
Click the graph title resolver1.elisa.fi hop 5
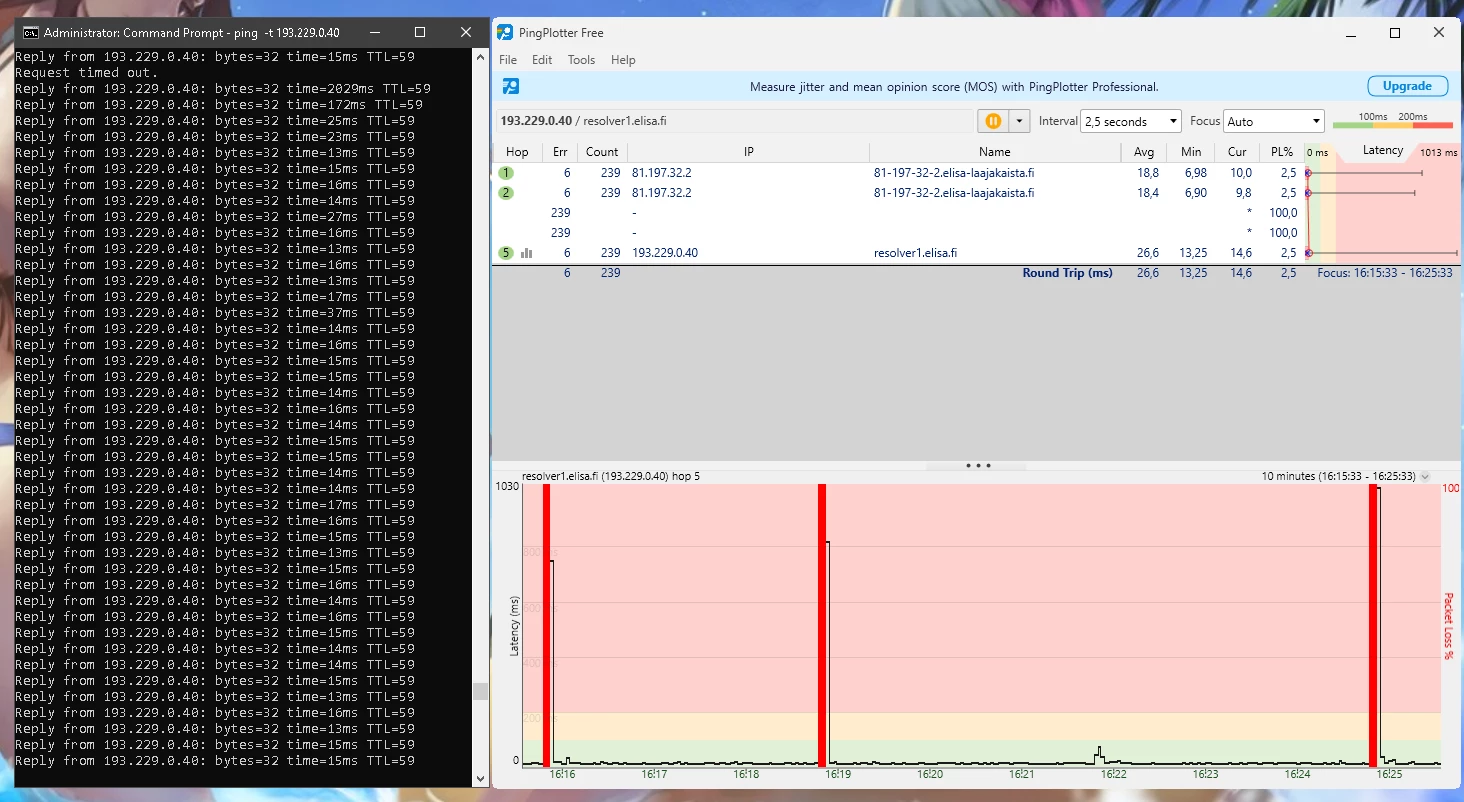(x=611, y=477)
